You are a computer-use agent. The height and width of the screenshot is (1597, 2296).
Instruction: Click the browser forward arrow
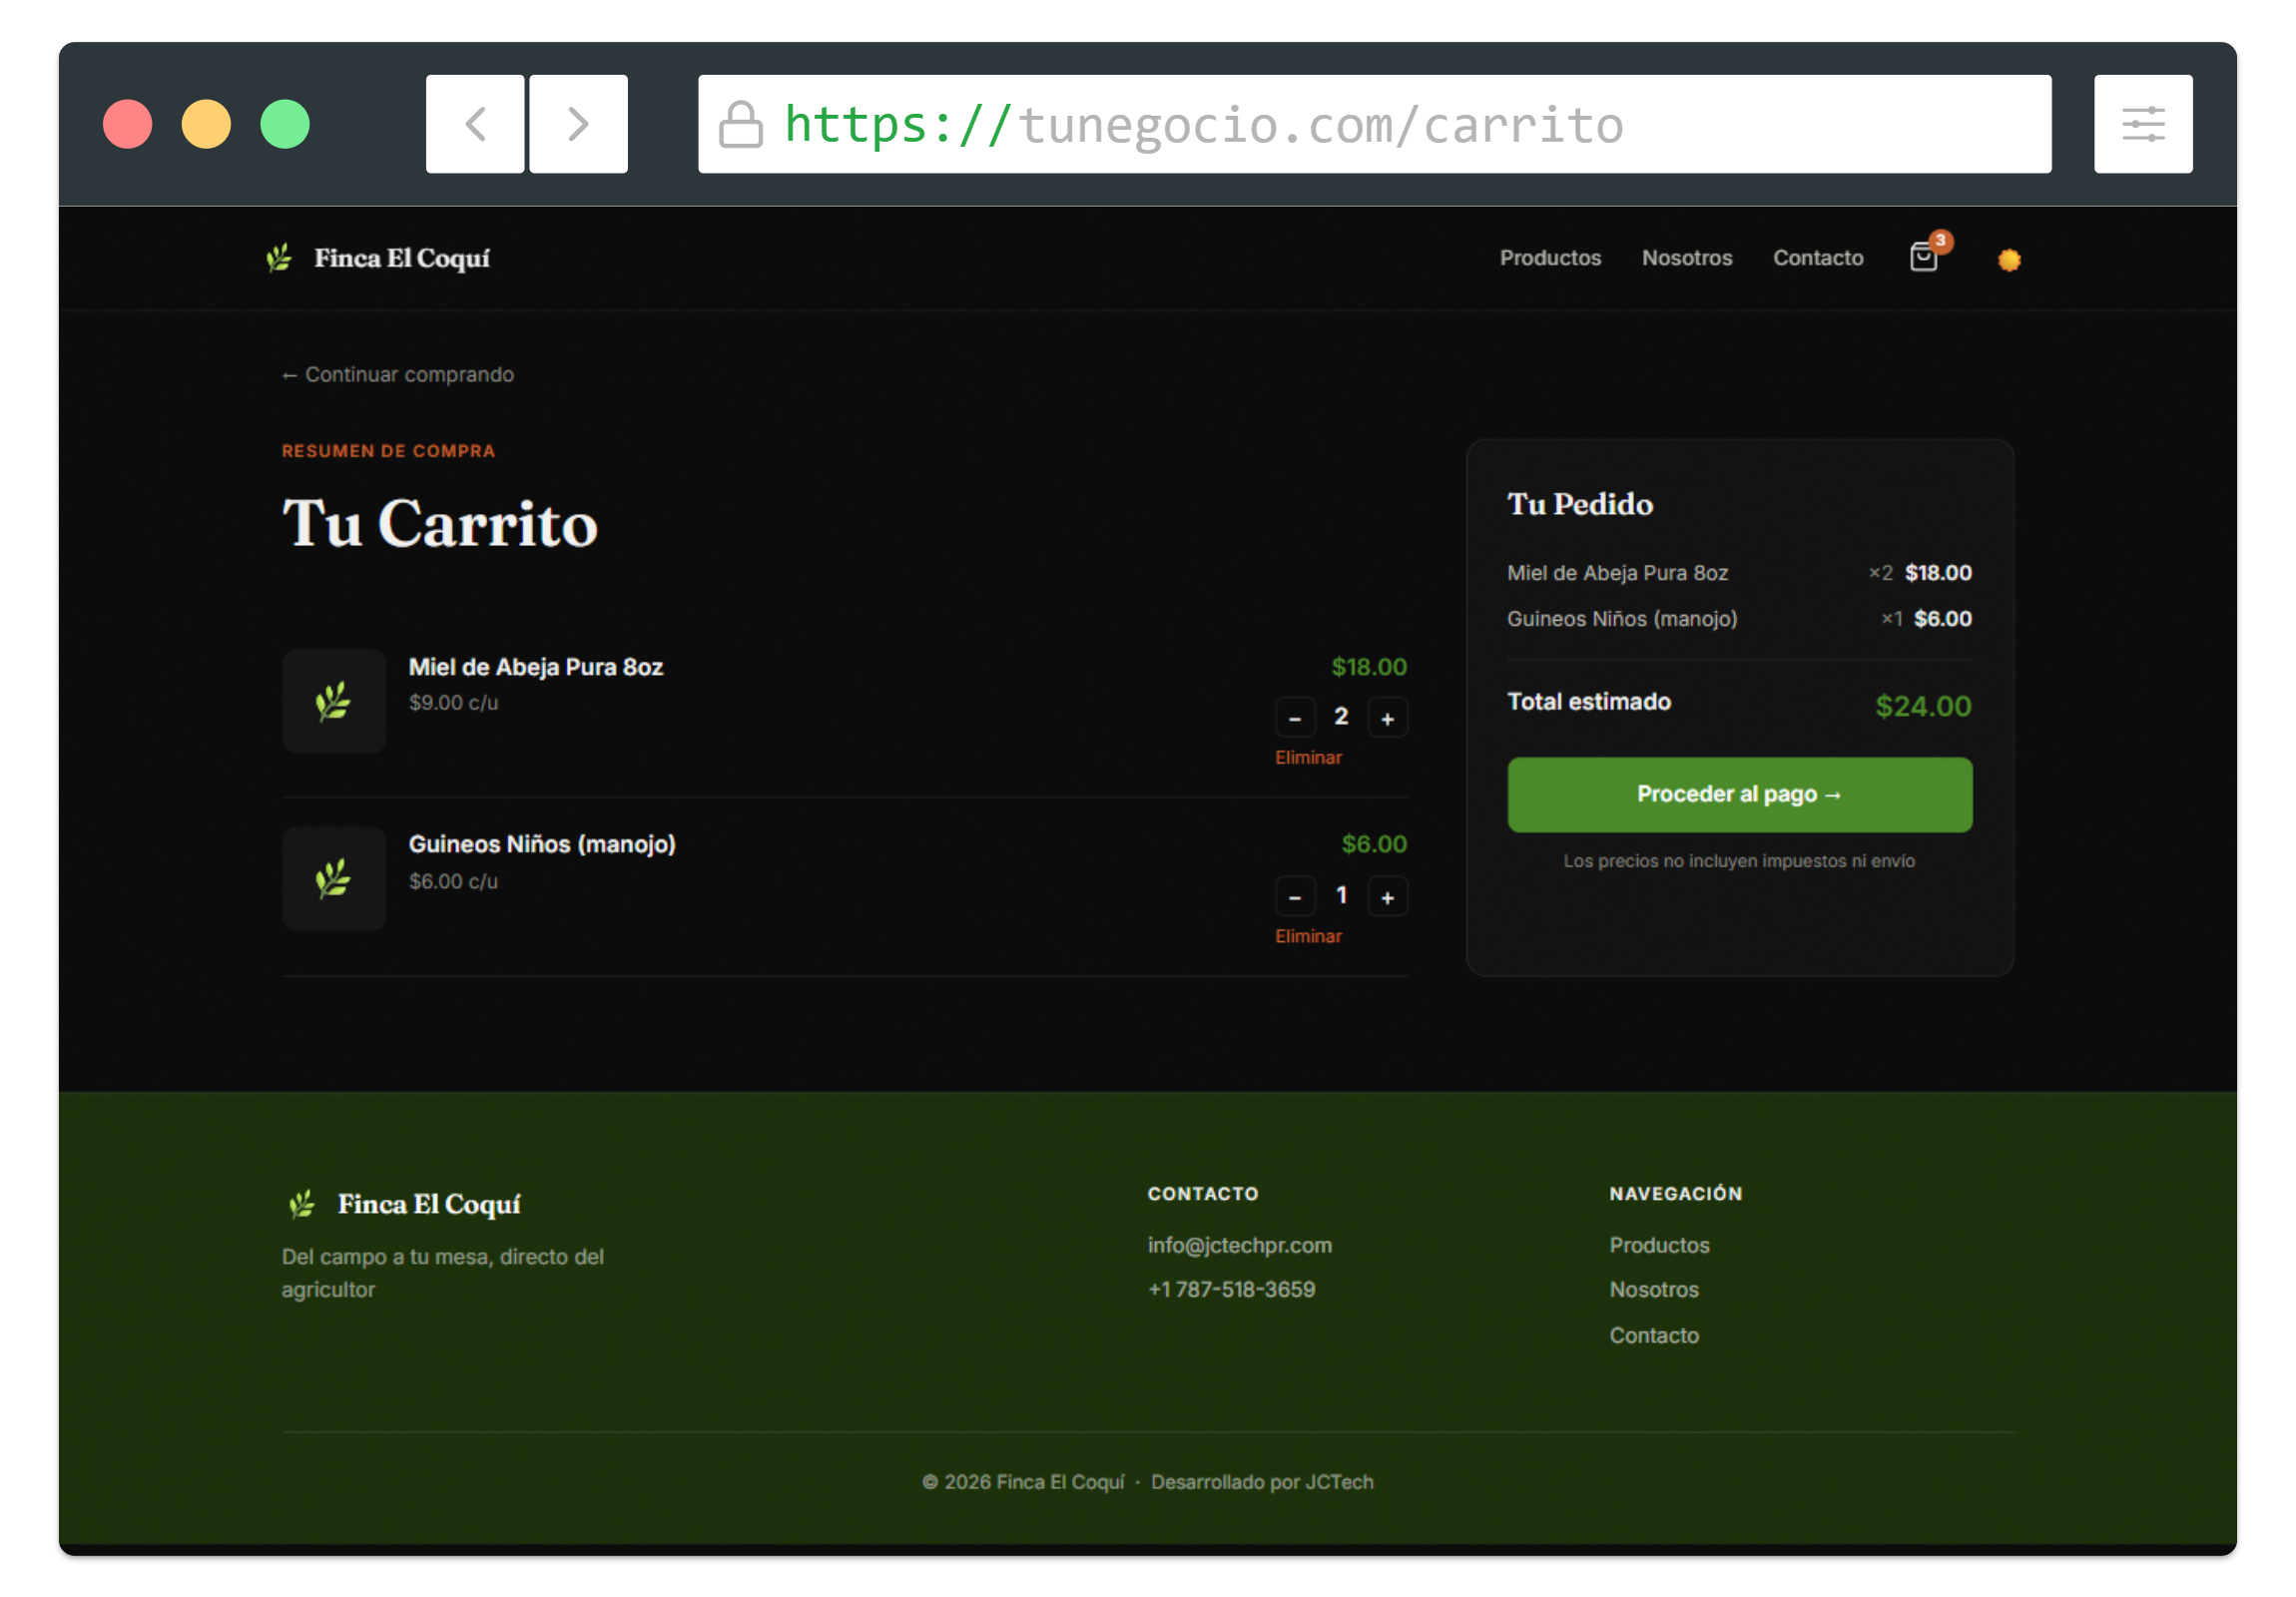pos(578,123)
